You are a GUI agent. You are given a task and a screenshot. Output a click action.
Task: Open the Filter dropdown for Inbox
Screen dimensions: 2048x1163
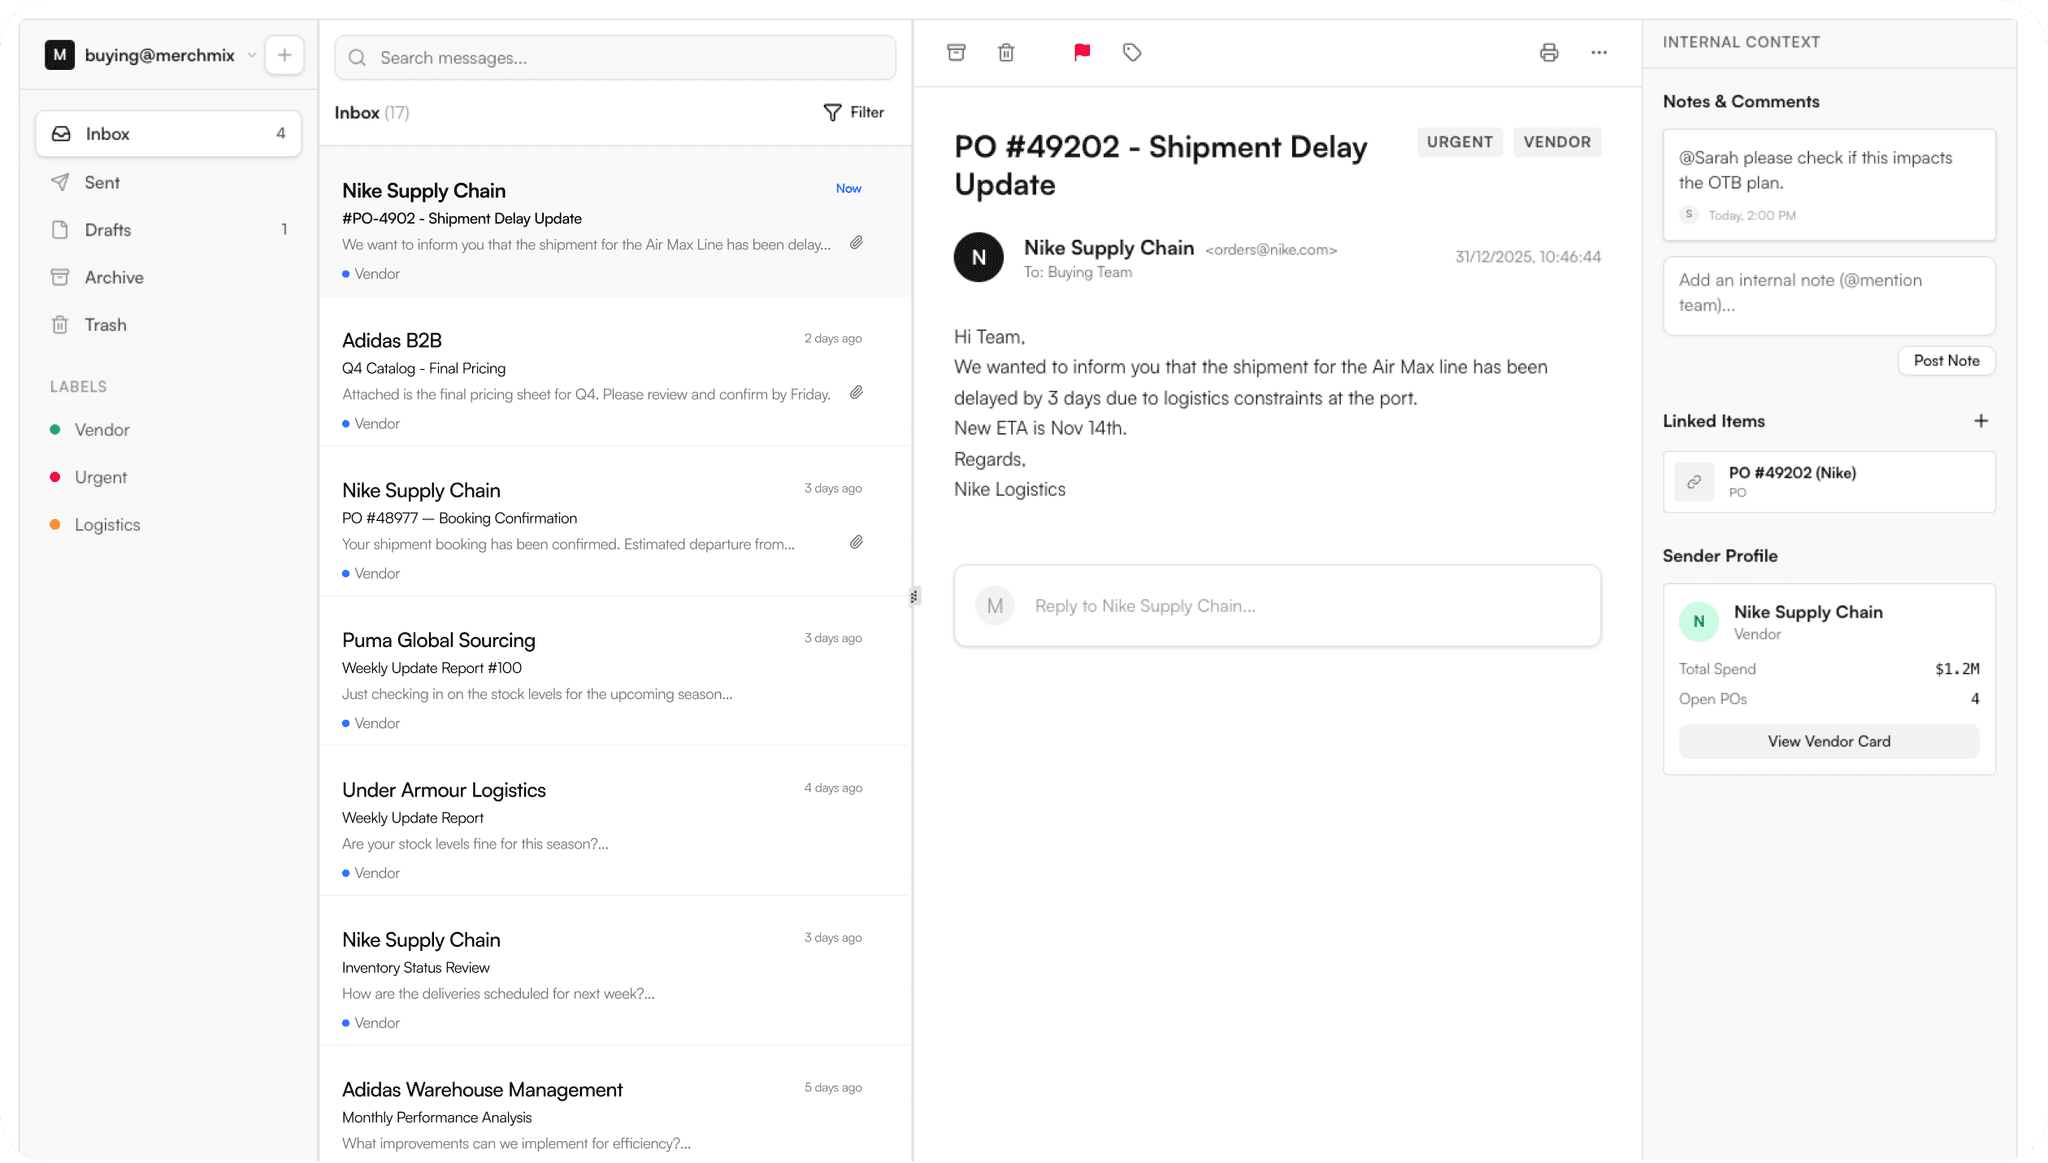pos(854,112)
